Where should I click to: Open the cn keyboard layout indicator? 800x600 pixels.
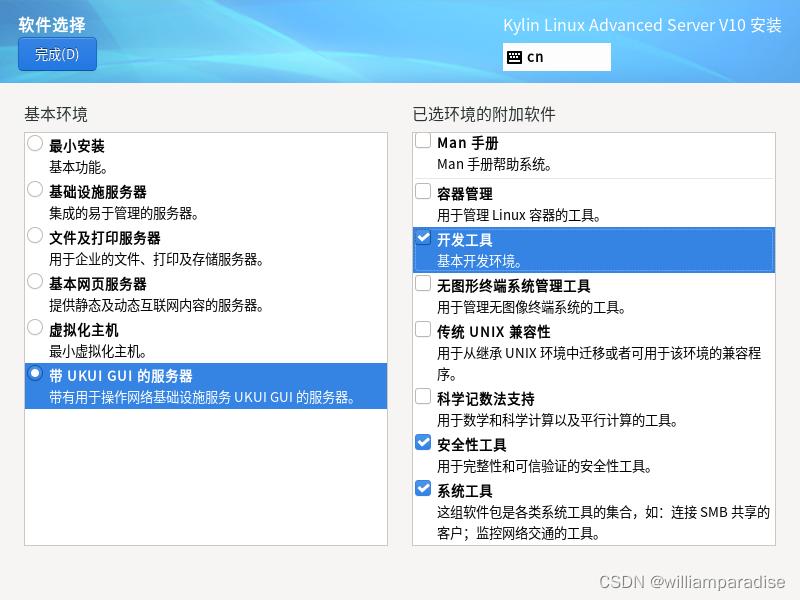tap(556, 57)
